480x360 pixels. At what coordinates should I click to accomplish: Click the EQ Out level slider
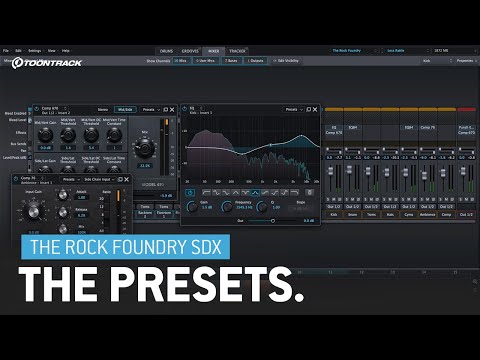[273, 221]
